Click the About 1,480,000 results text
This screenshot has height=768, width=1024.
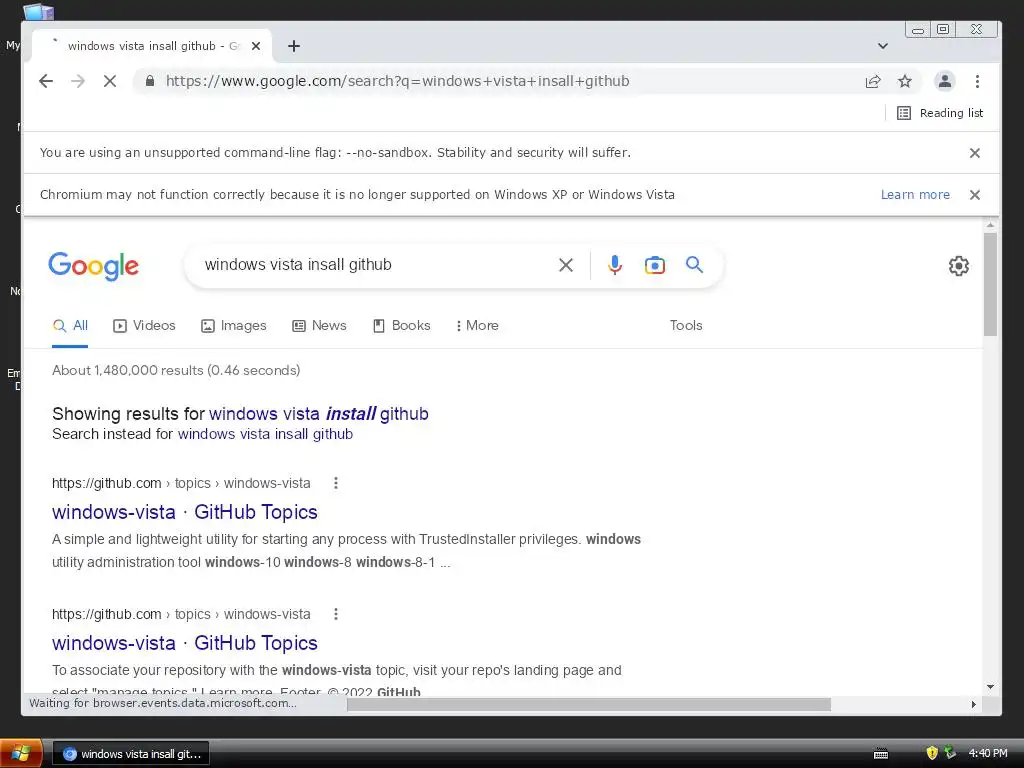tap(176, 370)
